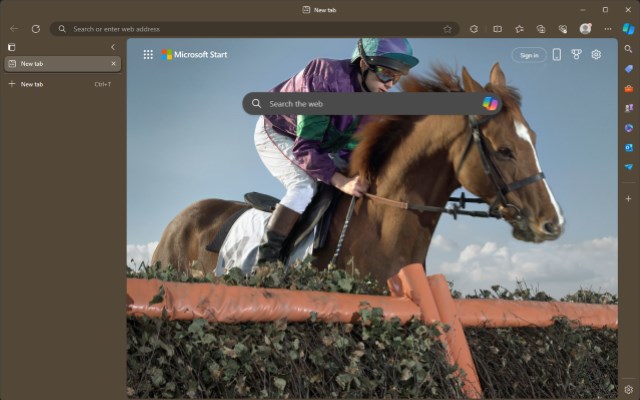This screenshot has width=640, height=400.
Task: Refresh the page using the reload icon
Action: [x=36, y=29]
